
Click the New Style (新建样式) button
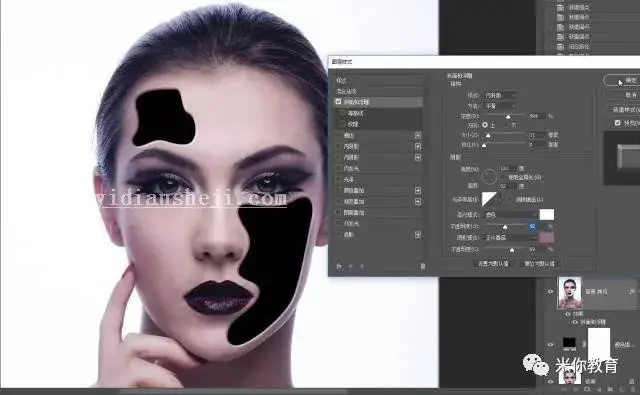coord(623,109)
